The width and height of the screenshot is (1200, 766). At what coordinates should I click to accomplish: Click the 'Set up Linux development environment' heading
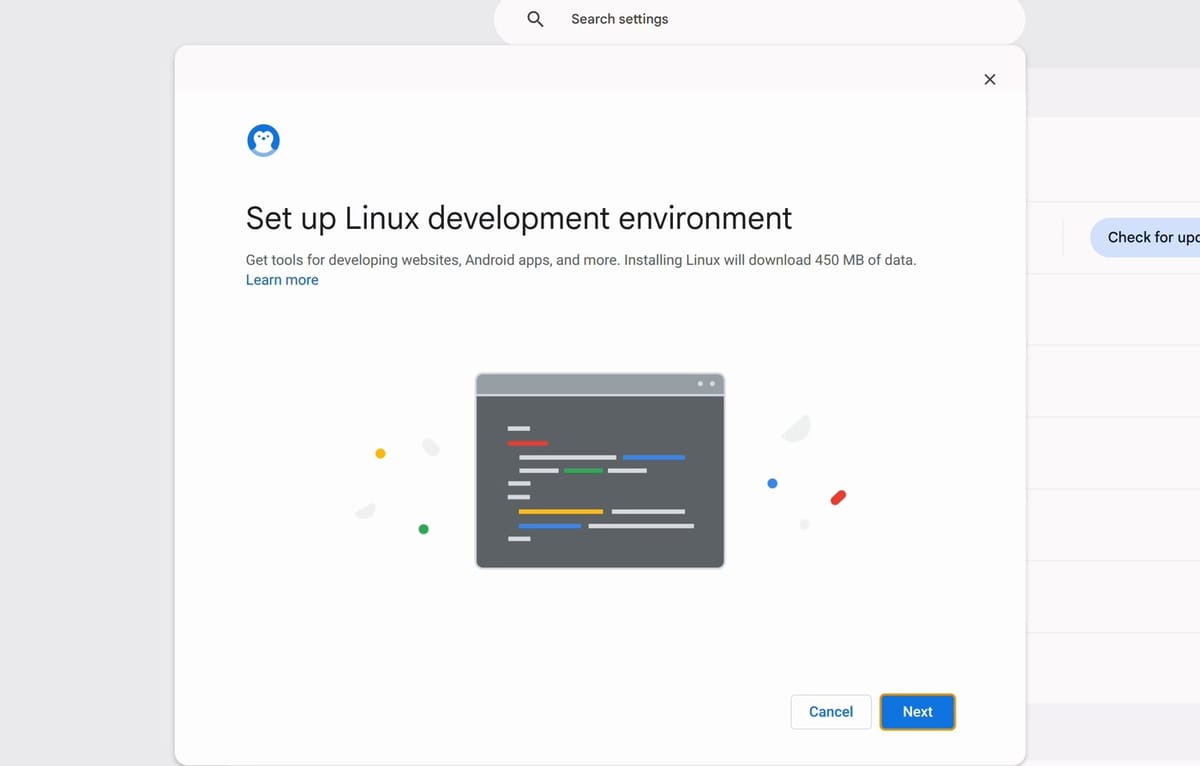coord(519,218)
